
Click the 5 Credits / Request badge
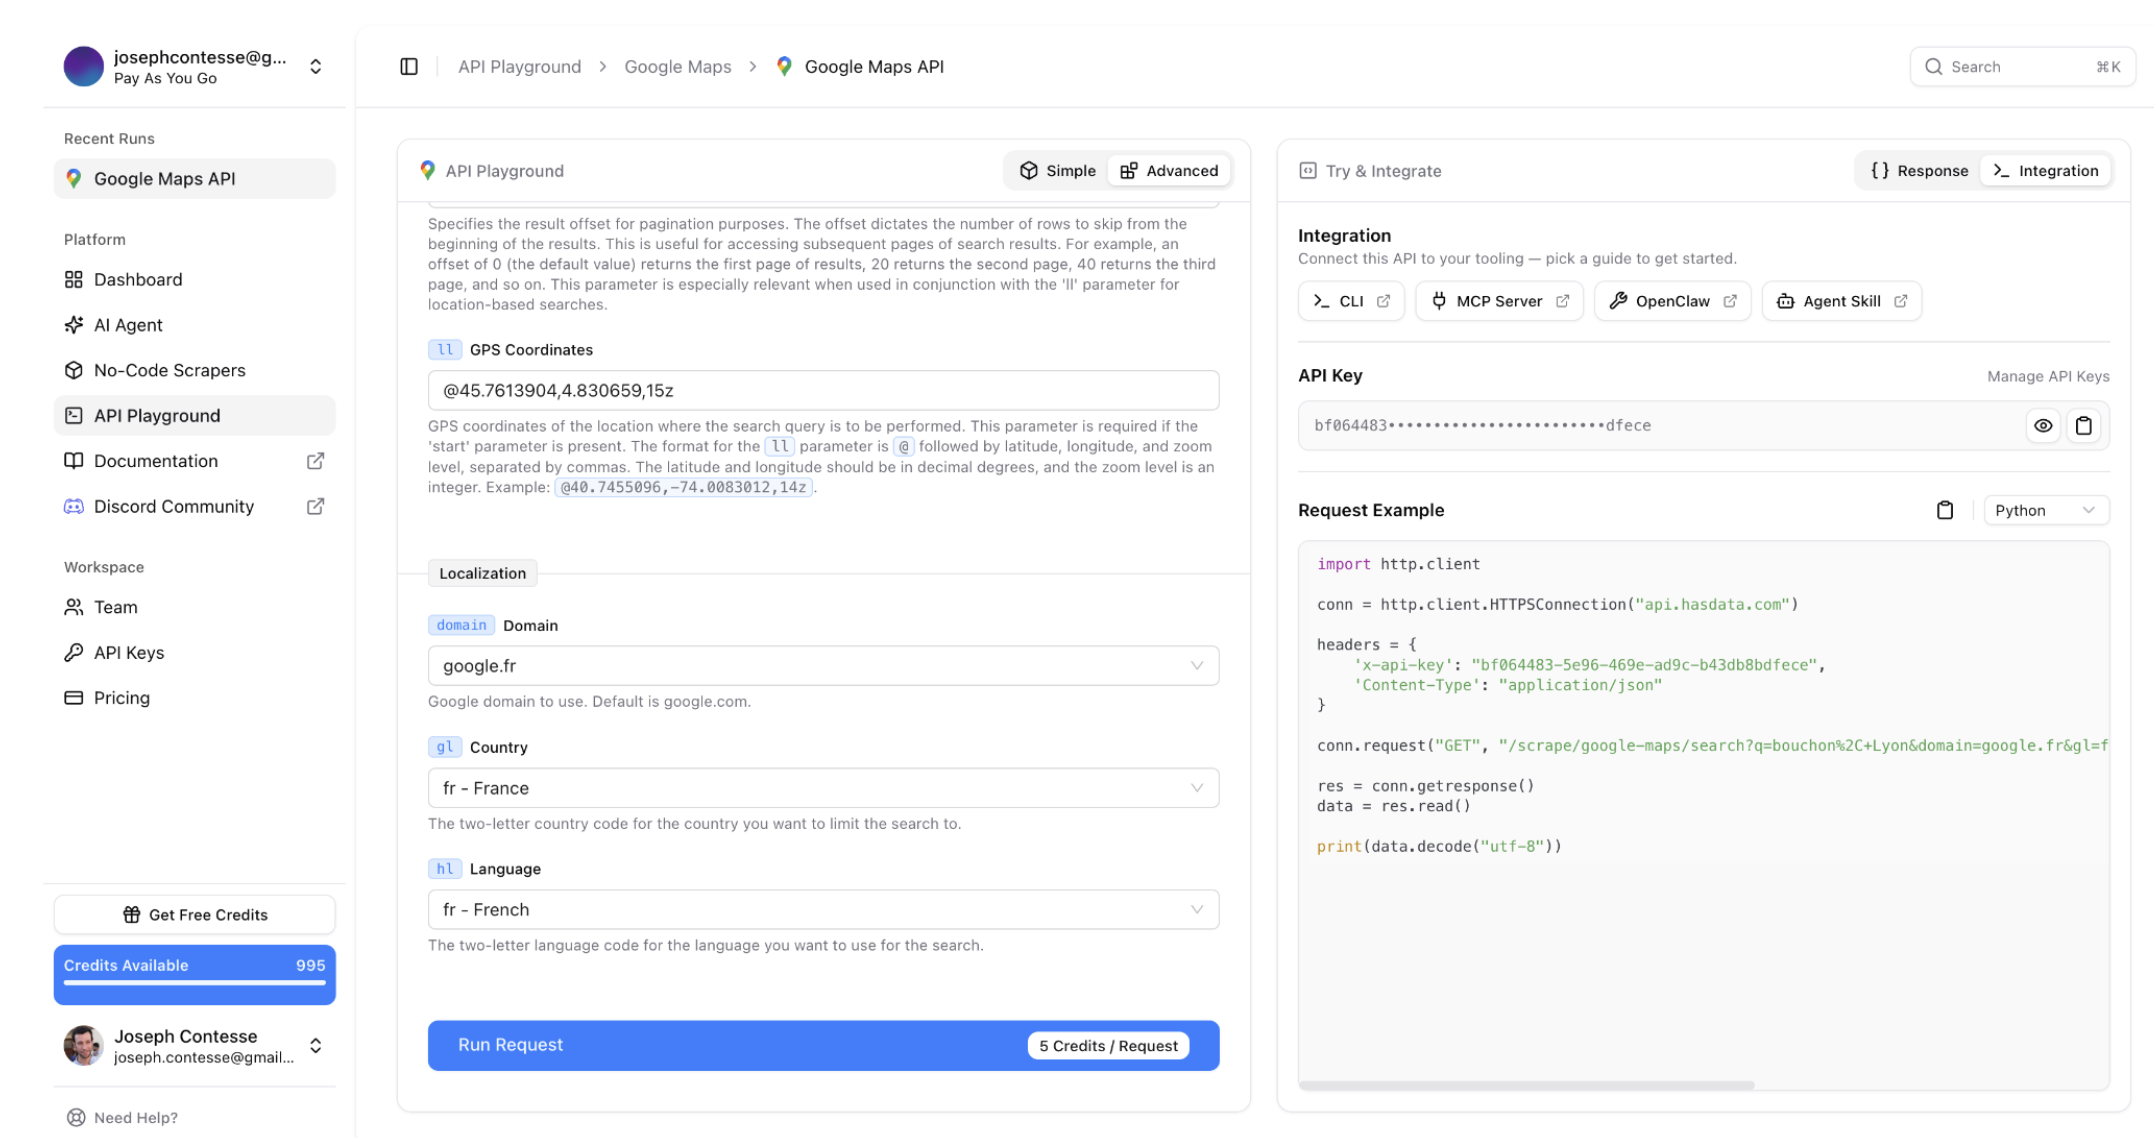1108,1046
